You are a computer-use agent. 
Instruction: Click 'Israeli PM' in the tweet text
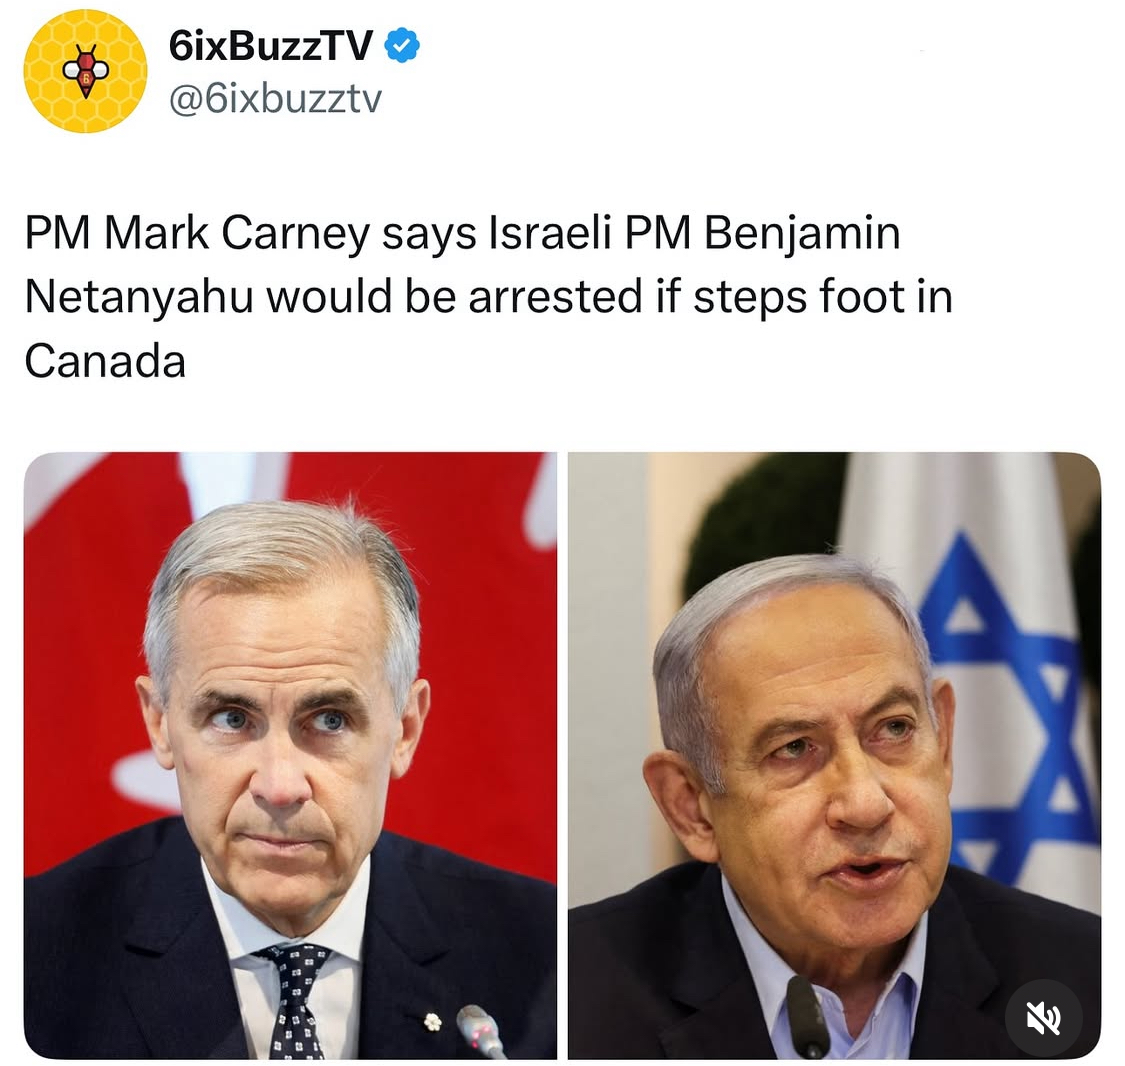(x=589, y=233)
